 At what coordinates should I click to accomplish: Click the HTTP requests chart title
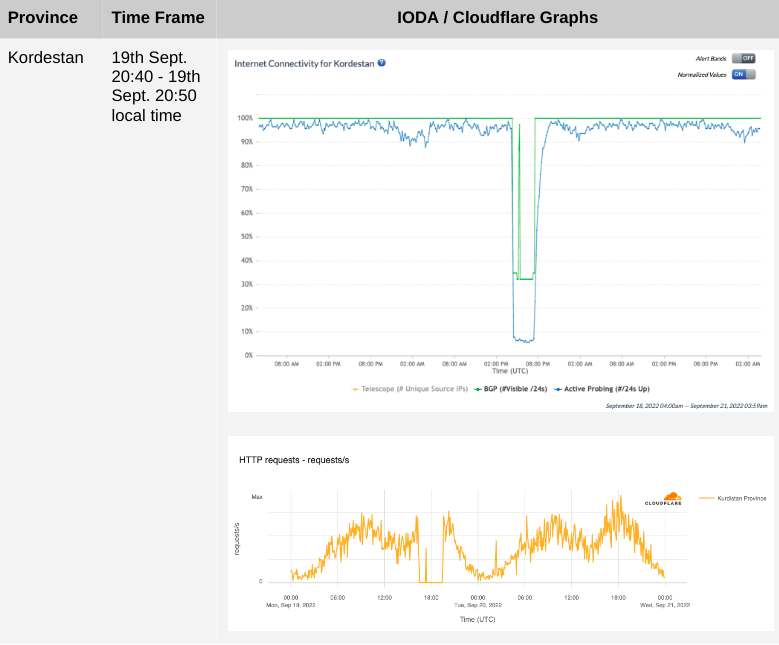pos(293,460)
